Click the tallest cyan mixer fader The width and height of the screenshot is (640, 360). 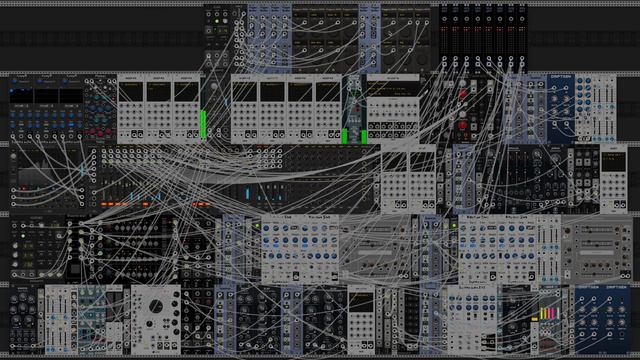click(x=247, y=194)
